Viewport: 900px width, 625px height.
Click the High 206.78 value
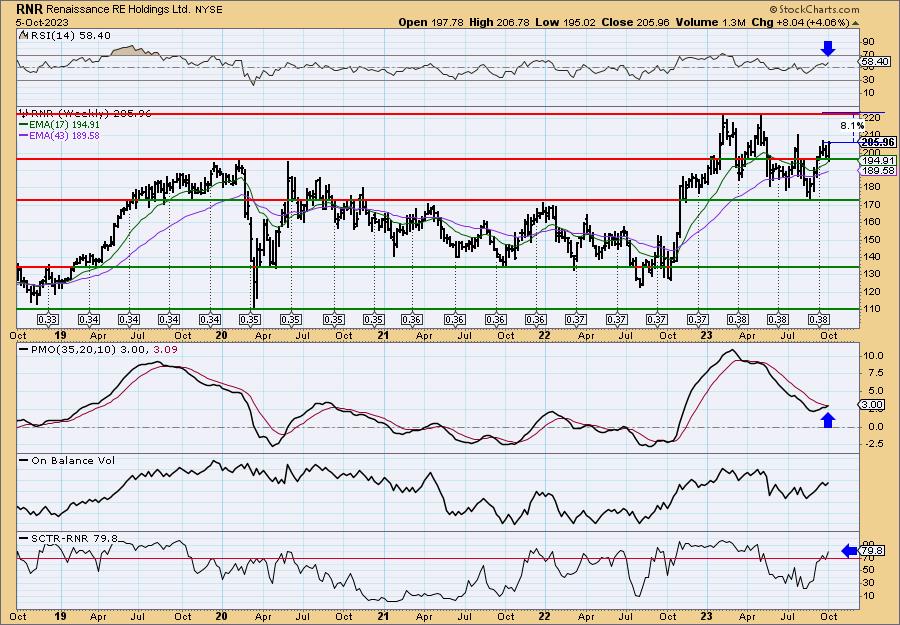(501, 22)
